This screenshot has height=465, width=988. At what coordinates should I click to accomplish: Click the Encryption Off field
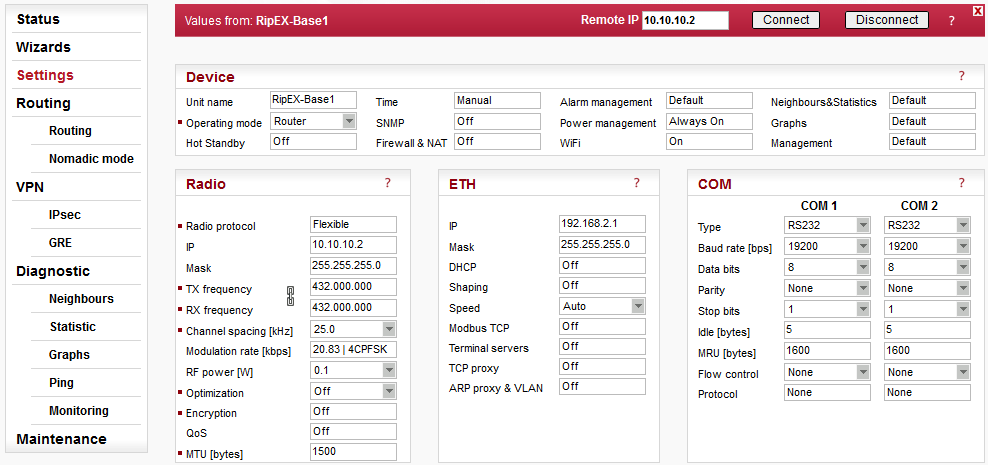(x=353, y=411)
